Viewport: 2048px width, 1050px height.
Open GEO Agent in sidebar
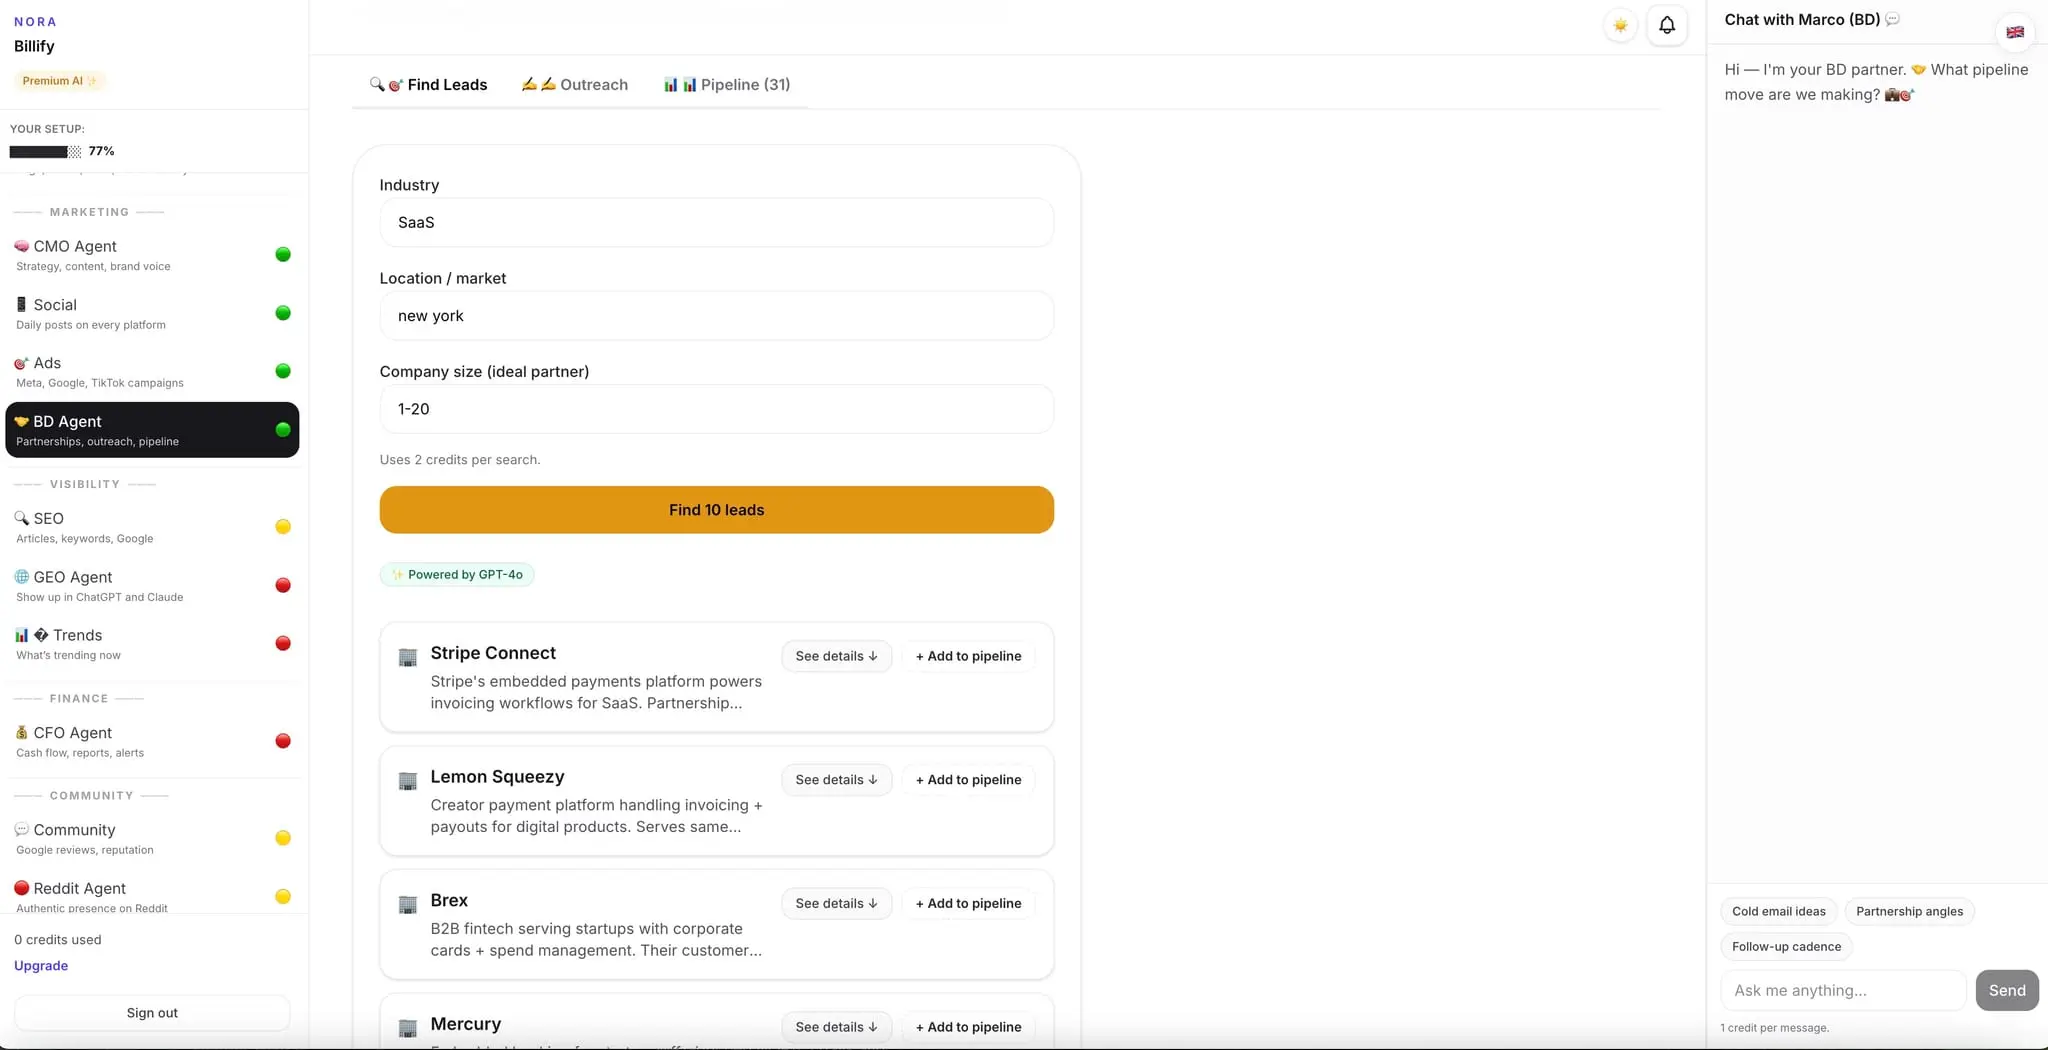coord(152,585)
